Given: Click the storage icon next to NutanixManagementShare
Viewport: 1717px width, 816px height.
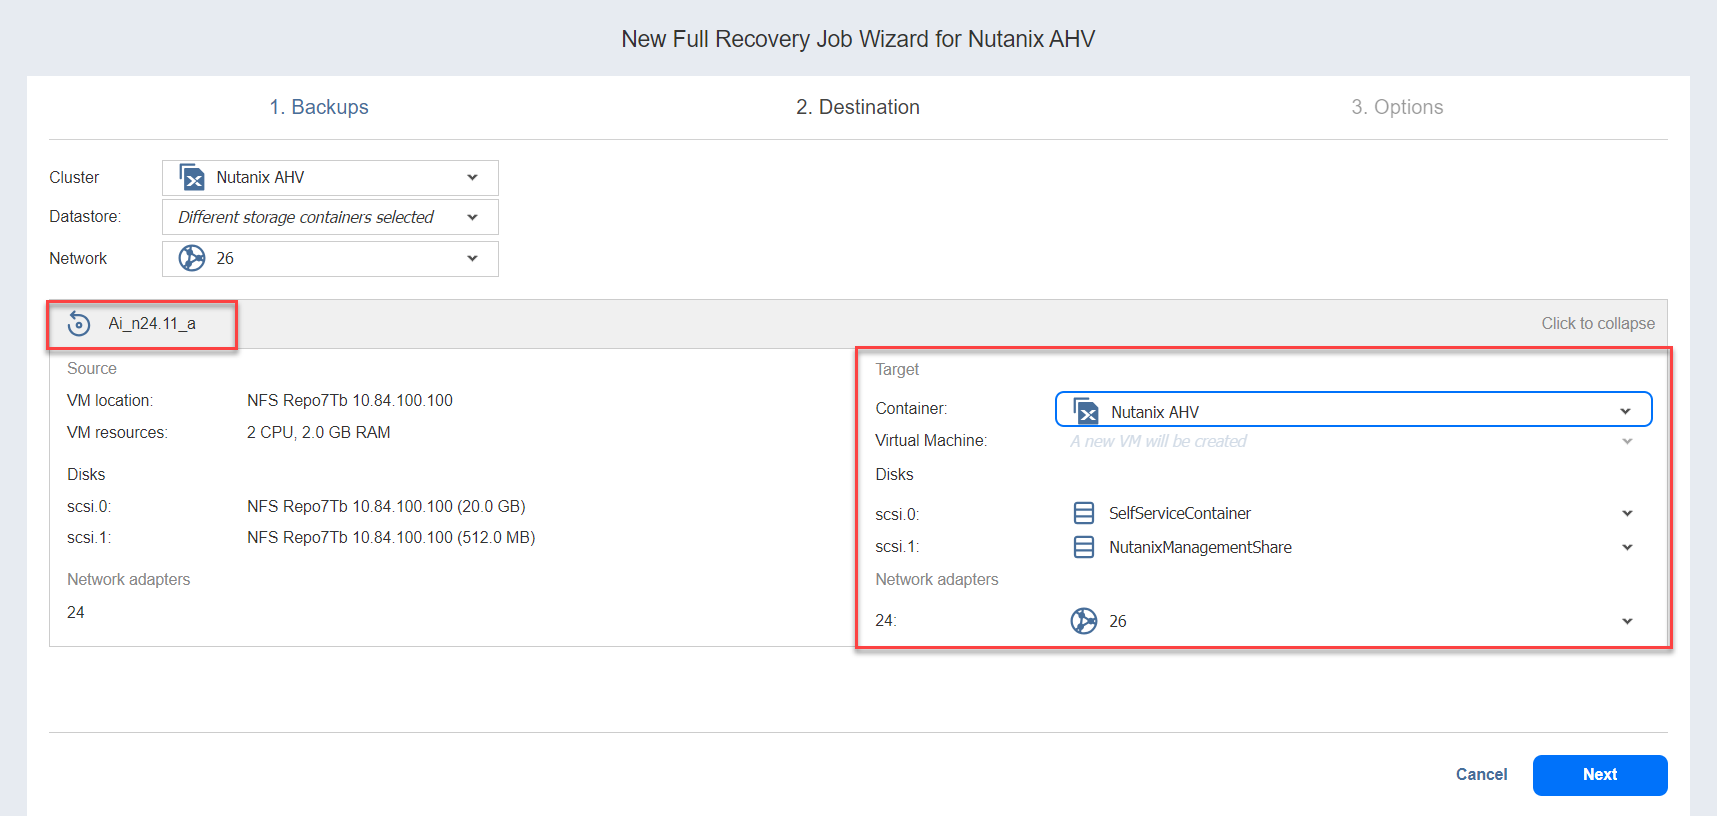Looking at the screenshot, I should pyautogui.click(x=1084, y=547).
